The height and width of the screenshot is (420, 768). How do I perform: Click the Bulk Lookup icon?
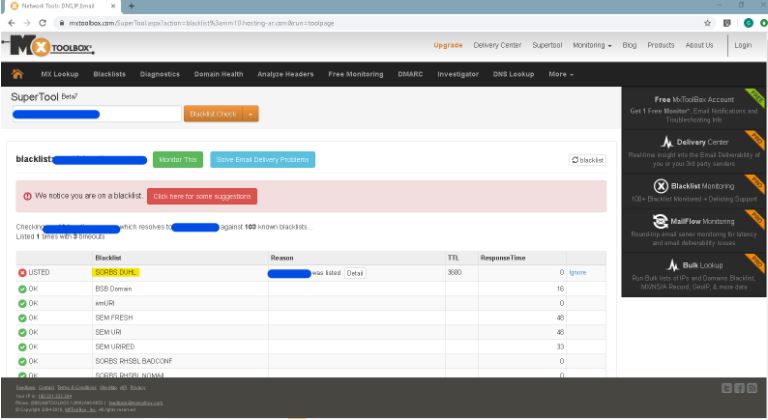672,265
